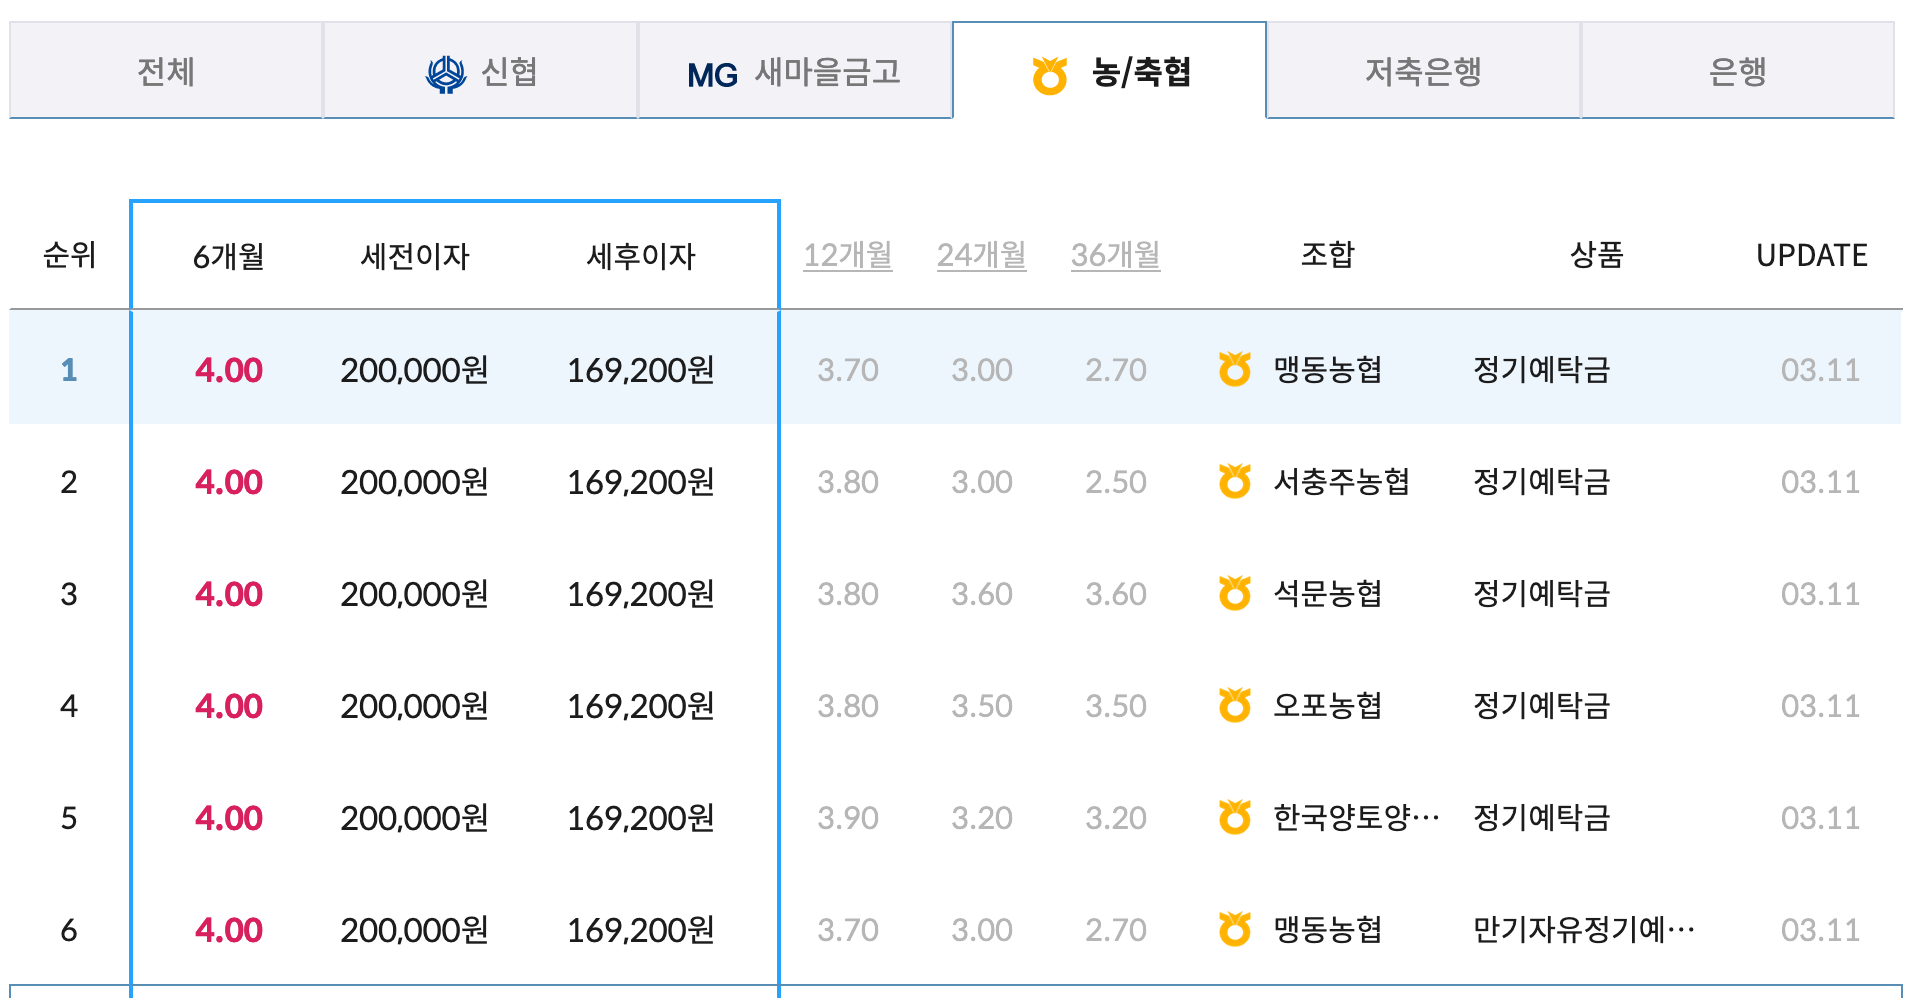The image size is (1916, 998).
Task: Click the NH icon beside 한국양토양 entry
Action: point(1237,817)
